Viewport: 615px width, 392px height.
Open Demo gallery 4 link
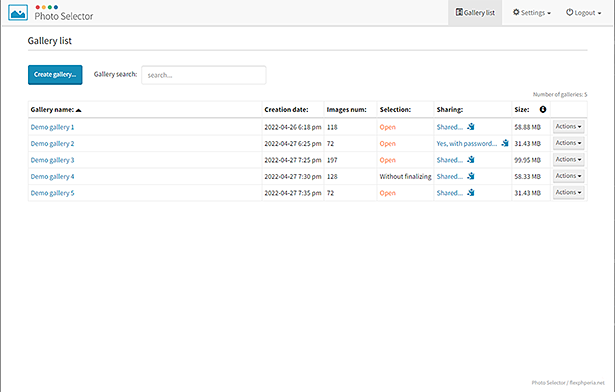coord(52,177)
